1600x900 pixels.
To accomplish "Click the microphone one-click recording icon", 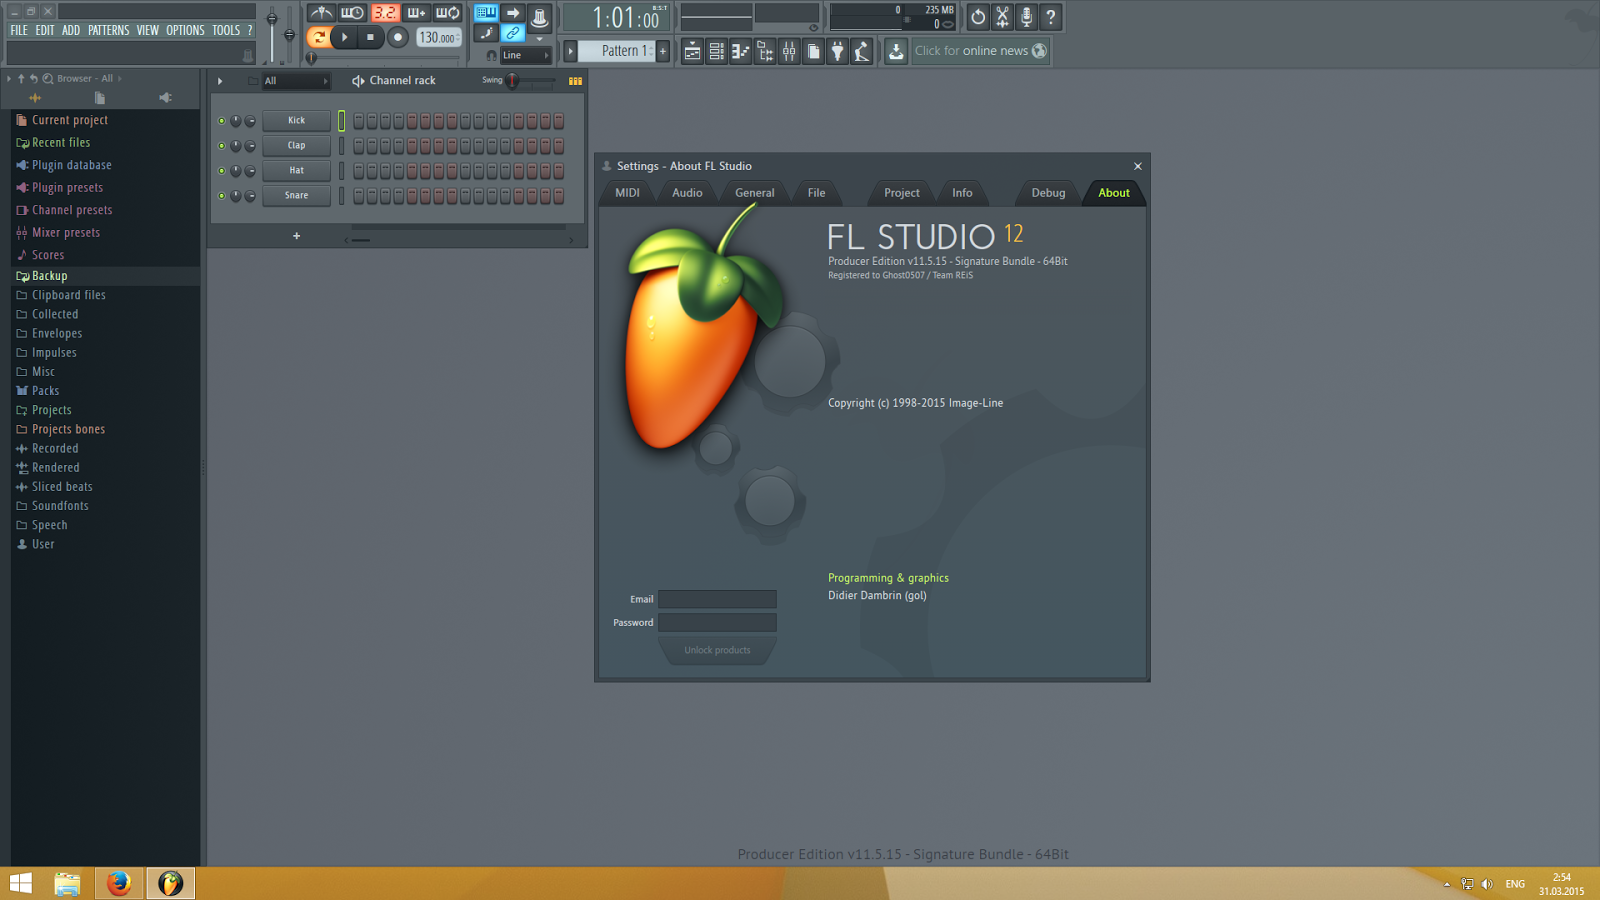I will [x=1026, y=17].
